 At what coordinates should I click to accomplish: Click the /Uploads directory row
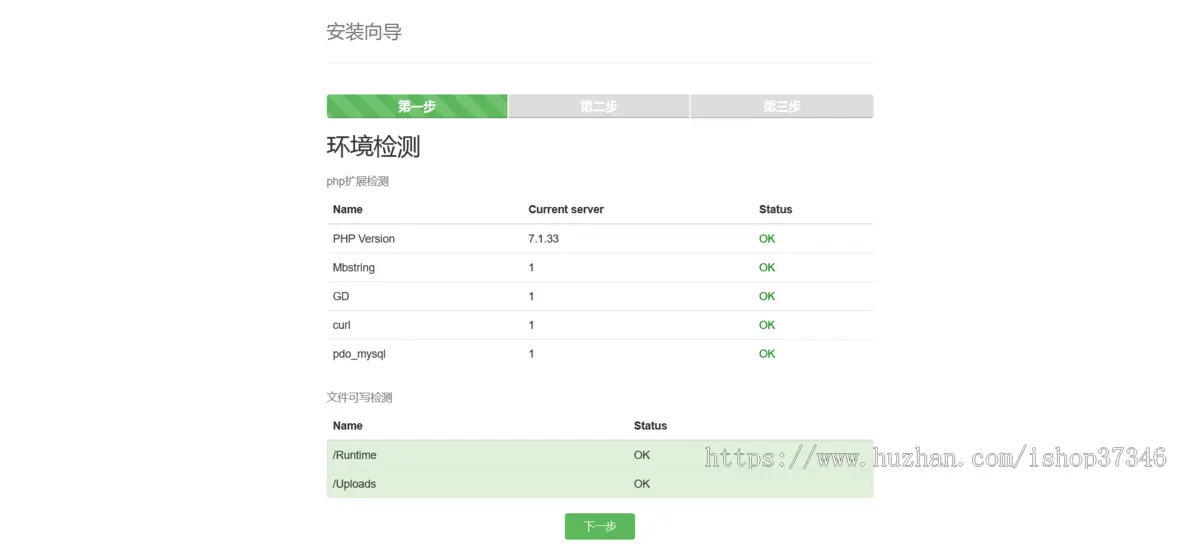click(600, 483)
